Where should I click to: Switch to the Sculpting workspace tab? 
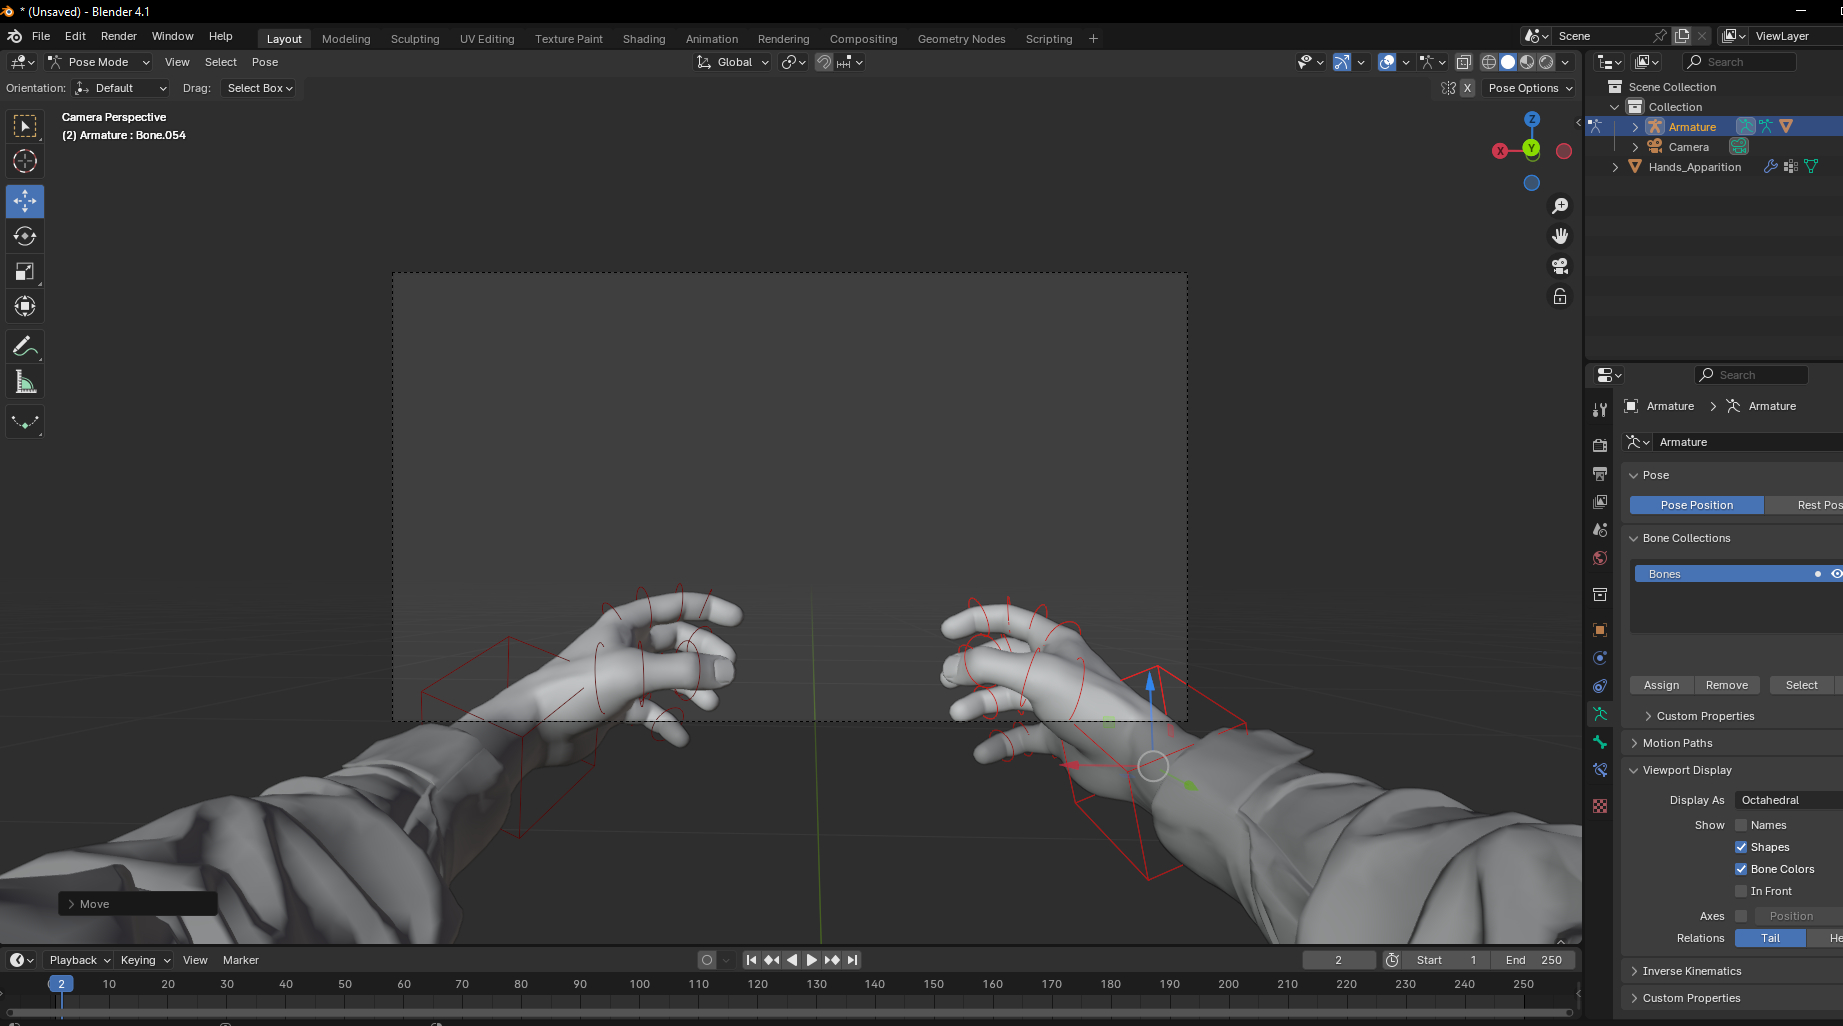(x=414, y=39)
